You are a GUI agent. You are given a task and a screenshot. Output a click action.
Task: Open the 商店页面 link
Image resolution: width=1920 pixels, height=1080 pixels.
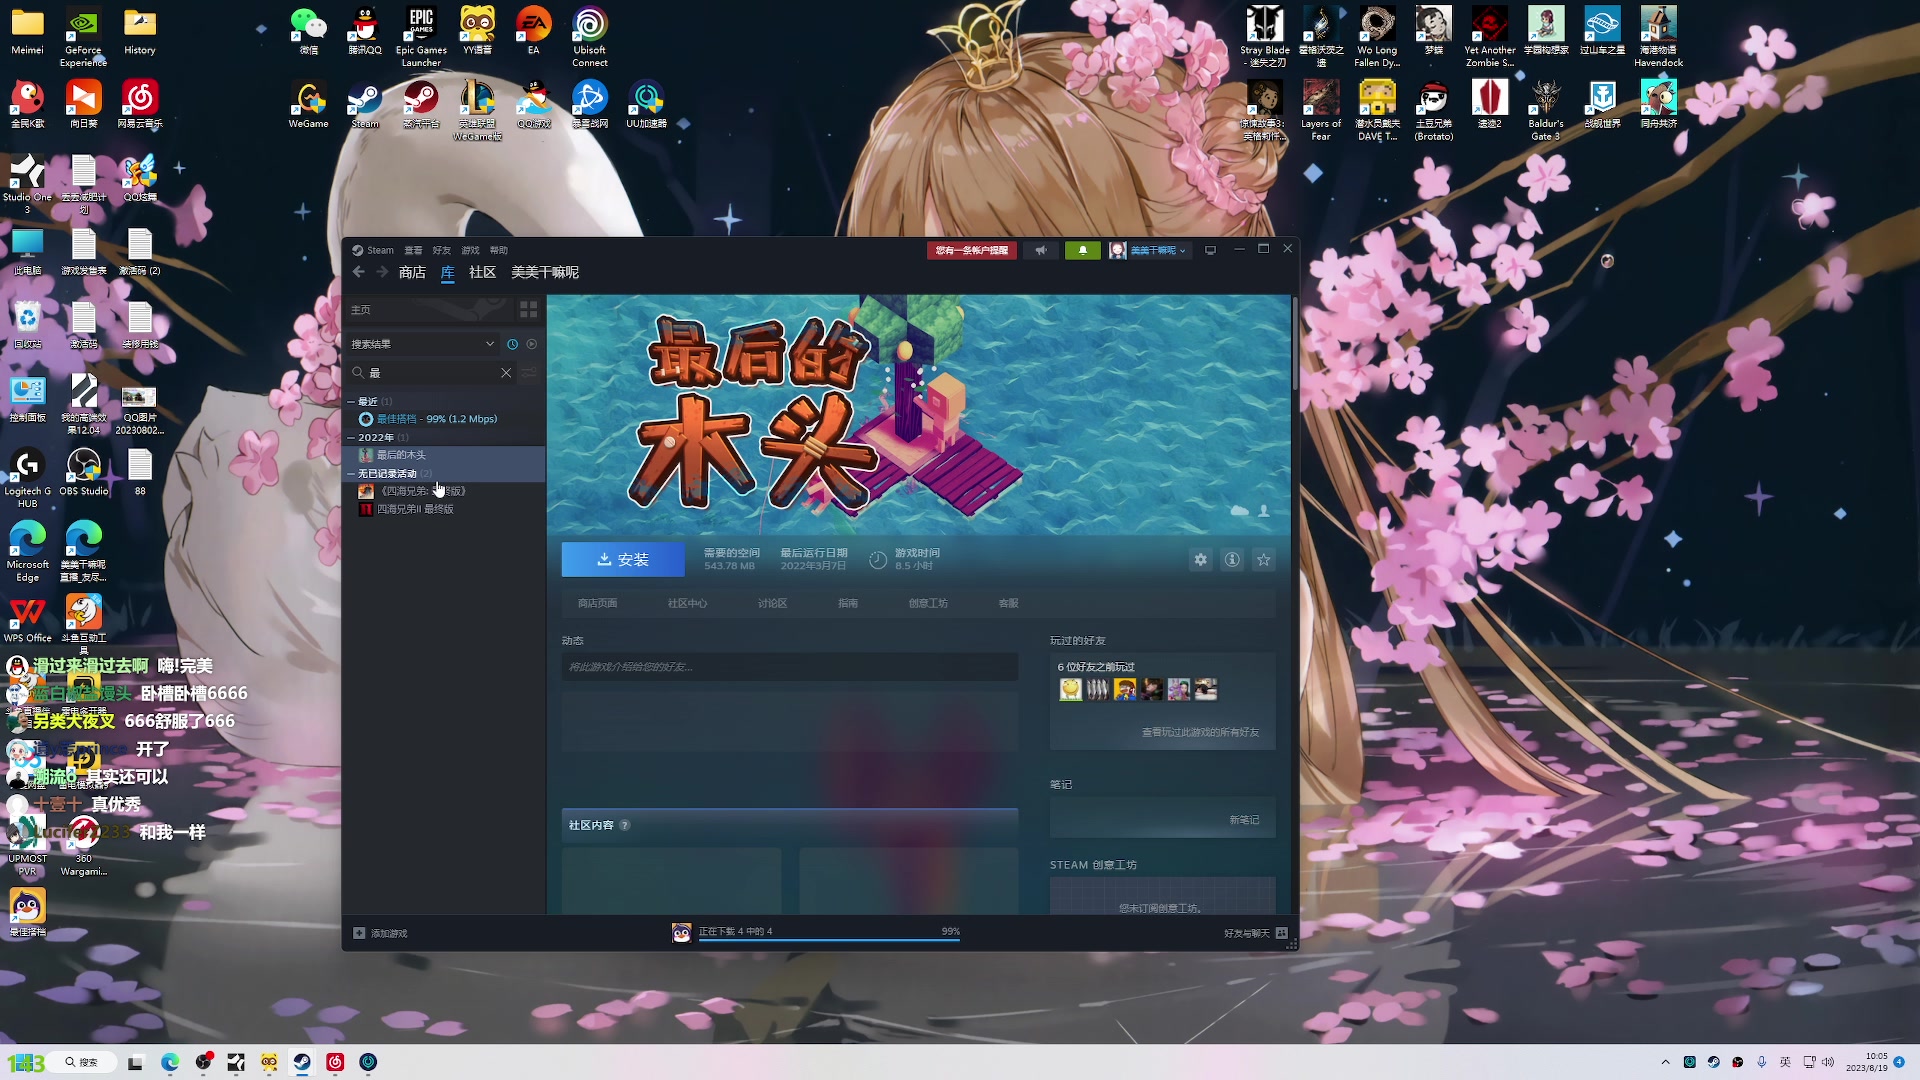[x=597, y=603]
